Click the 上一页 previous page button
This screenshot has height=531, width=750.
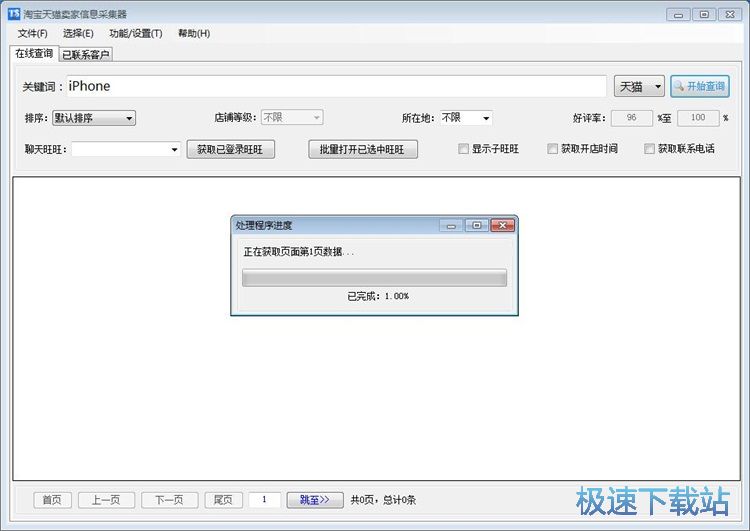pyautogui.click(x=106, y=500)
